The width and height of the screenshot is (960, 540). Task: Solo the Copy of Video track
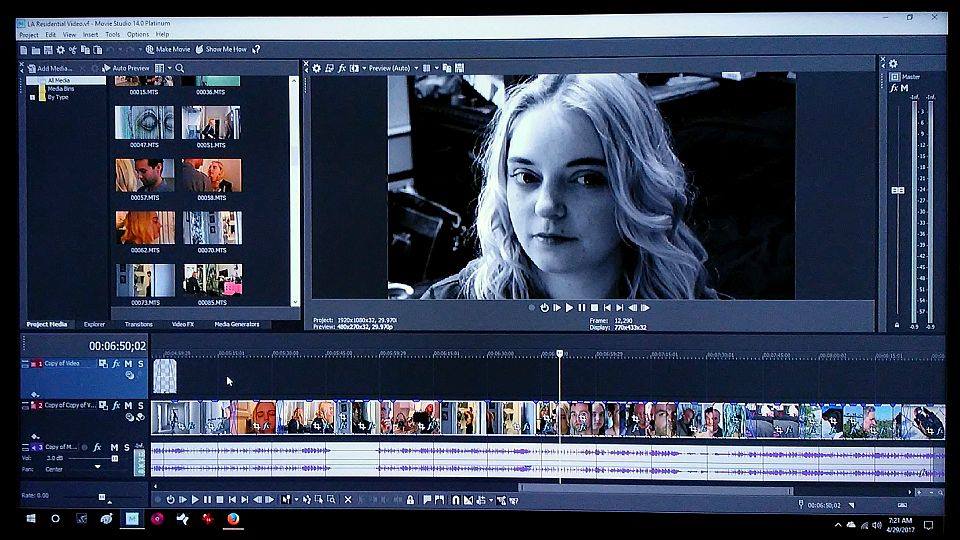coord(141,364)
